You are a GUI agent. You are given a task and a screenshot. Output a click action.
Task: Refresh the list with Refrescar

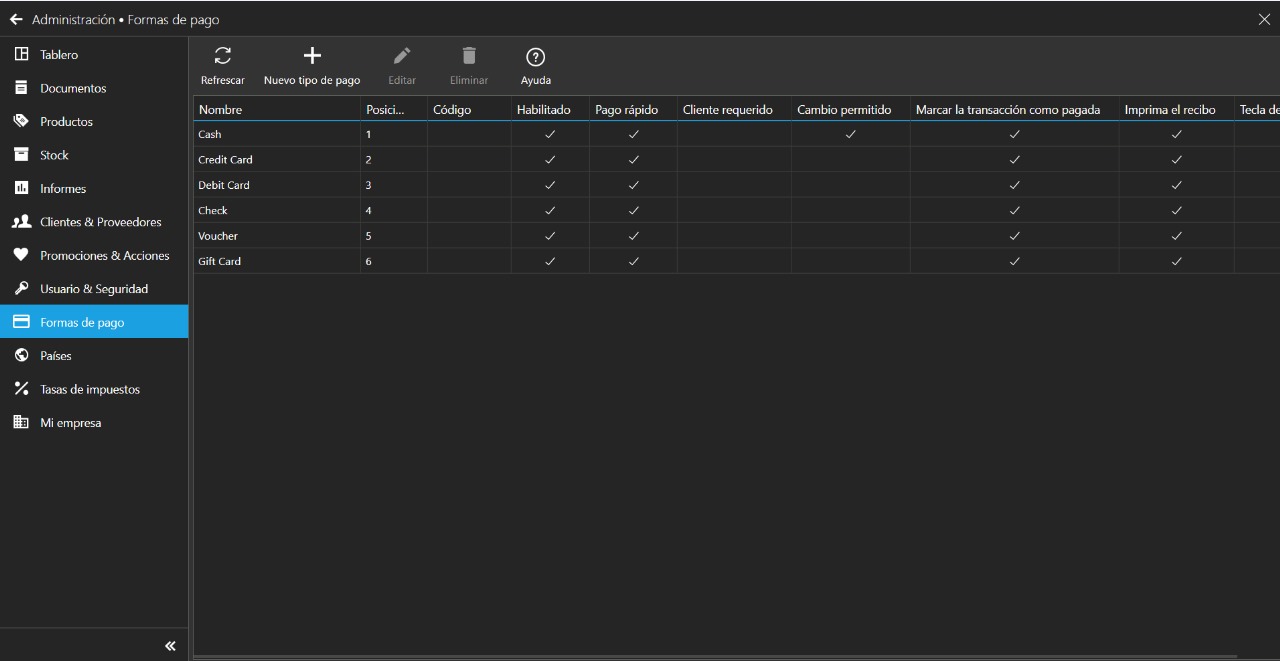223,66
